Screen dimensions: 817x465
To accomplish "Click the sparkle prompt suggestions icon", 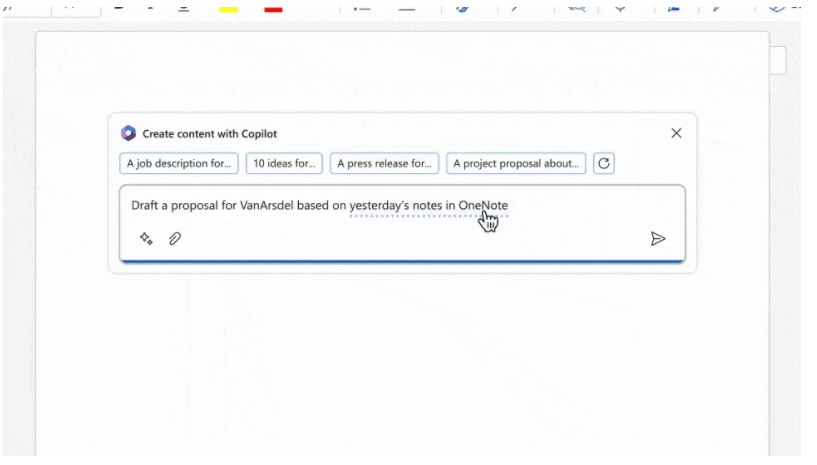I will [x=146, y=239].
